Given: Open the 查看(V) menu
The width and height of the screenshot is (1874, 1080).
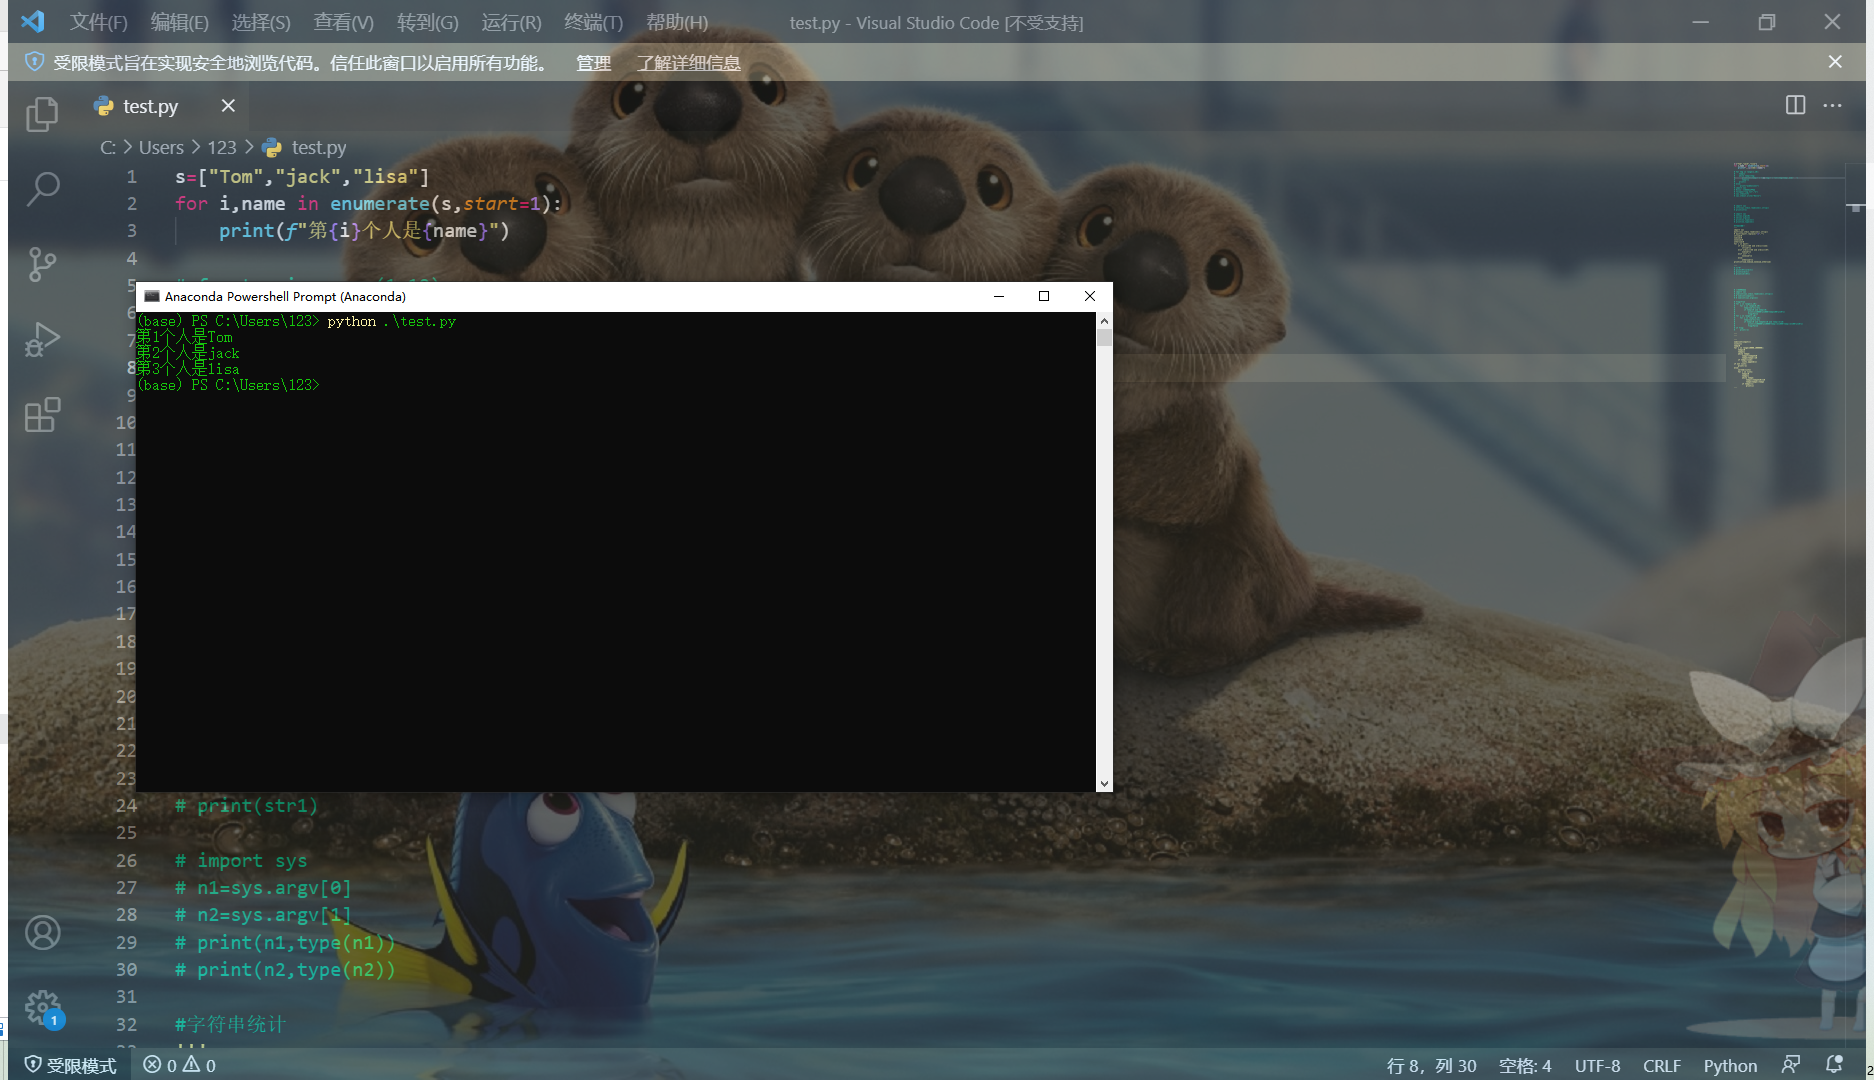Looking at the screenshot, I should [343, 22].
